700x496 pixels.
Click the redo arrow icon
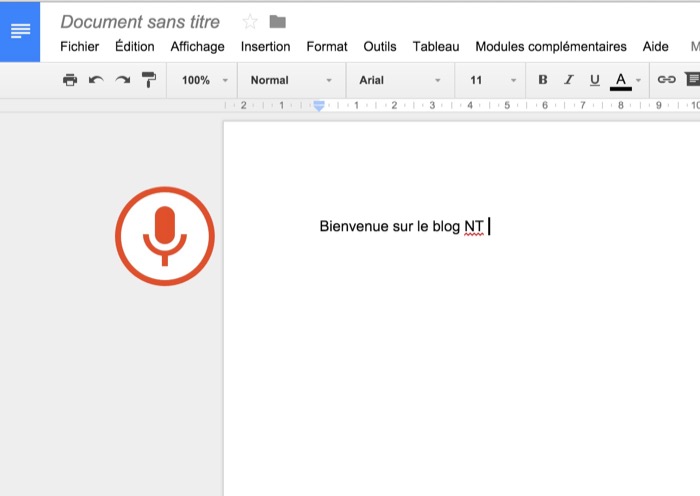122,80
